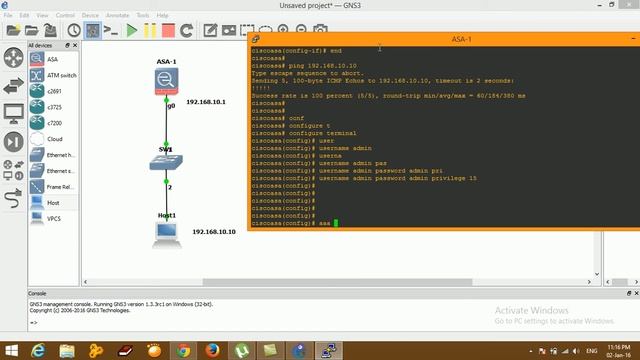Select ATM switch in device list

(x=53, y=75)
